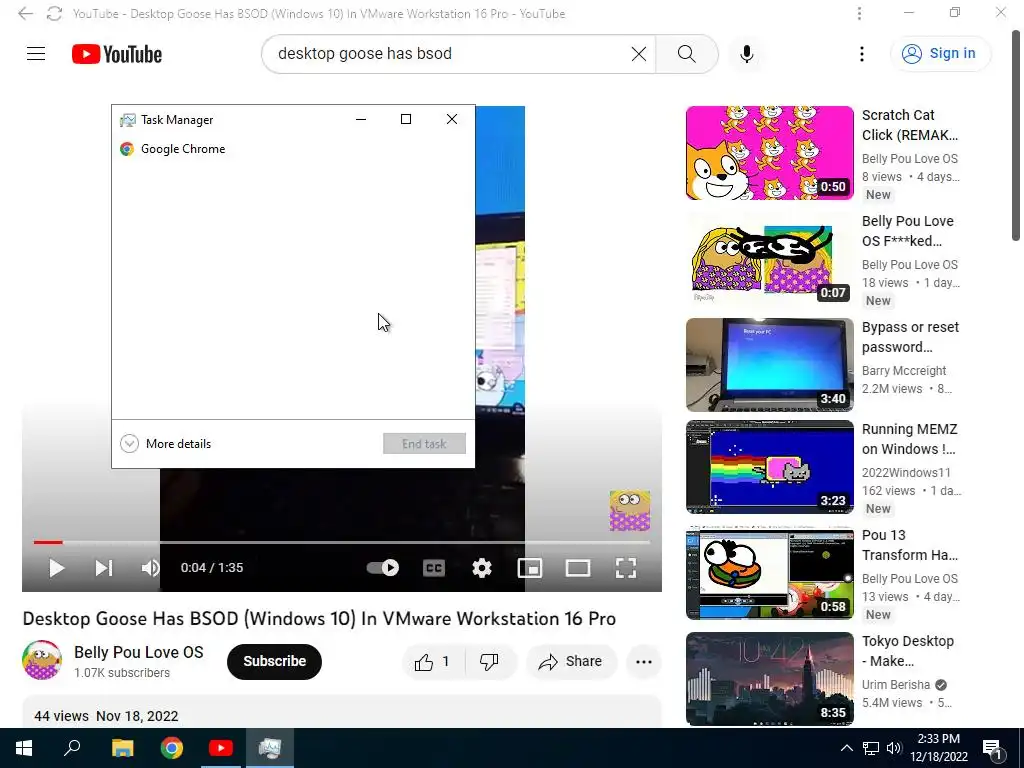Open the system volume tray icon
The image size is (1024, 768).
point(894,748)
